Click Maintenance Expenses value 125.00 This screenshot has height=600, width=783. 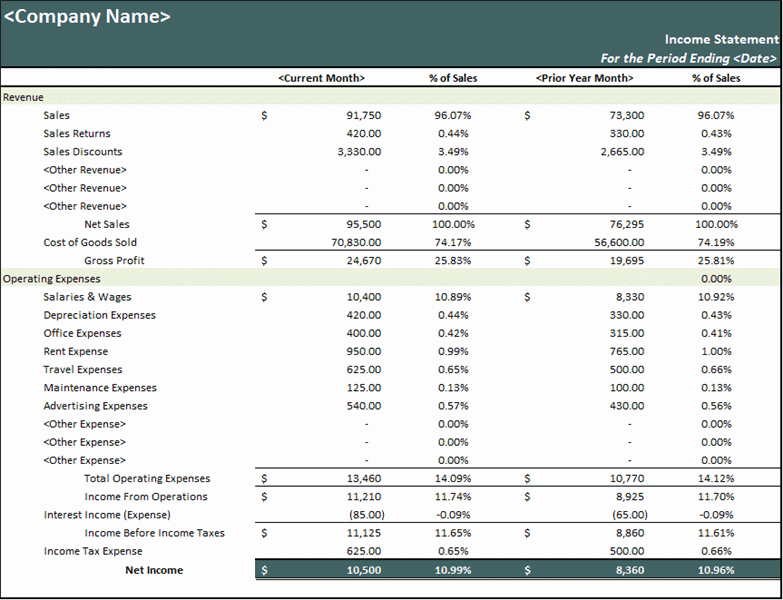tap(364, 388)
